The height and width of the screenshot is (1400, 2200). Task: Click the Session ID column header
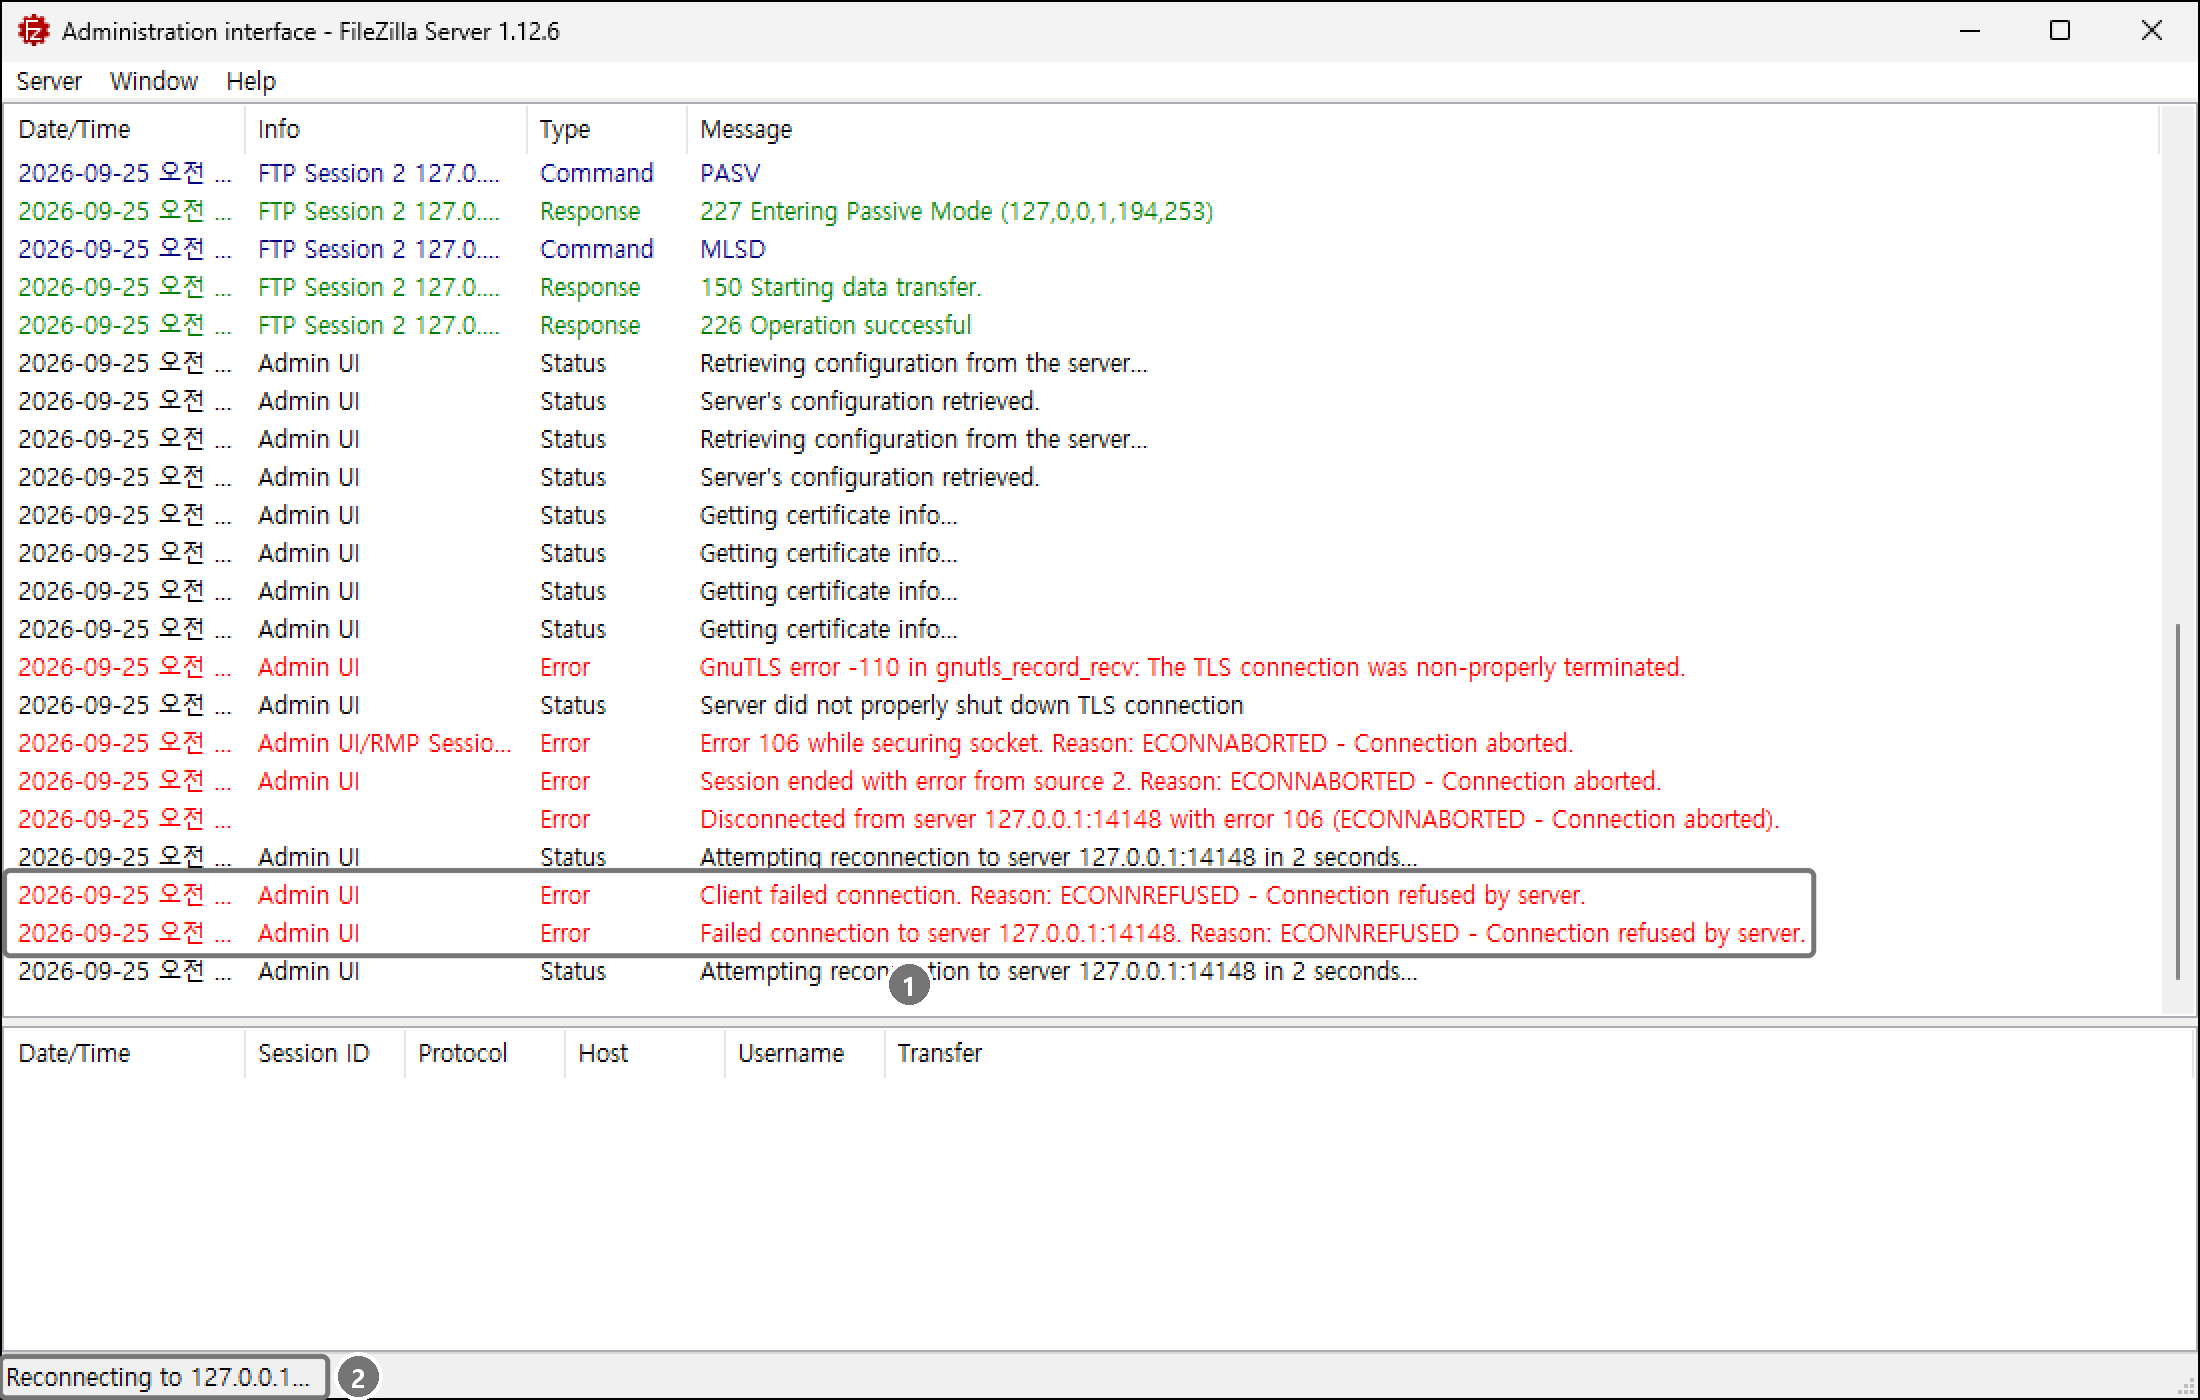(x=325, y=1053)
